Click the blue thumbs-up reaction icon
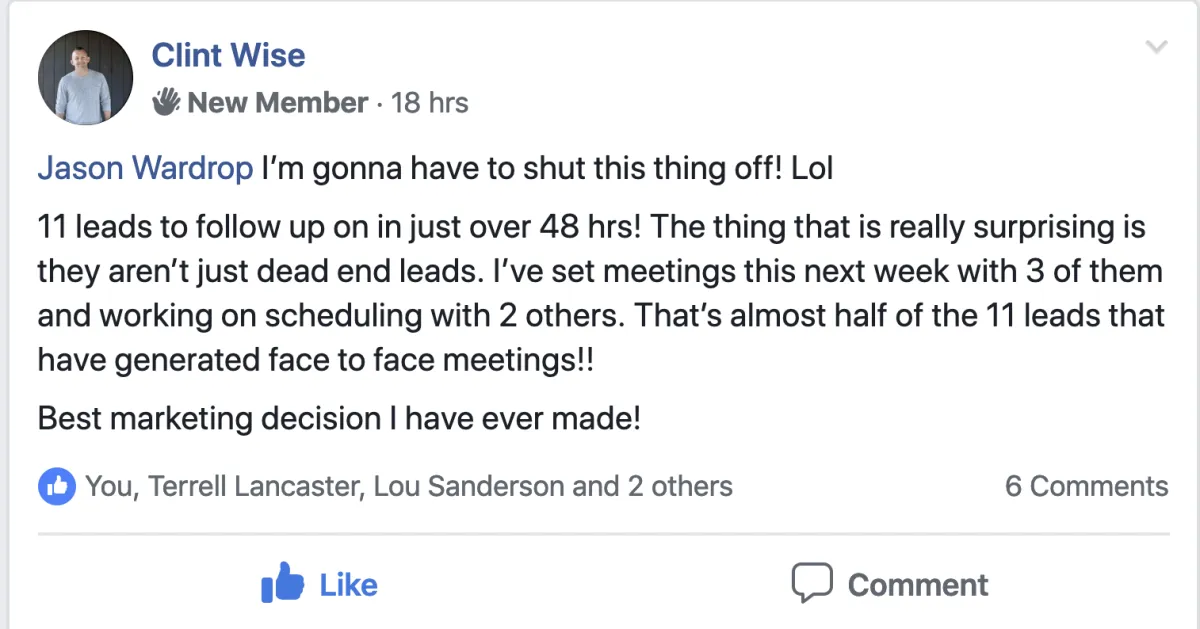Viewport: 1200px width, 629px height. pyautogui.click(x=57, y=487)
